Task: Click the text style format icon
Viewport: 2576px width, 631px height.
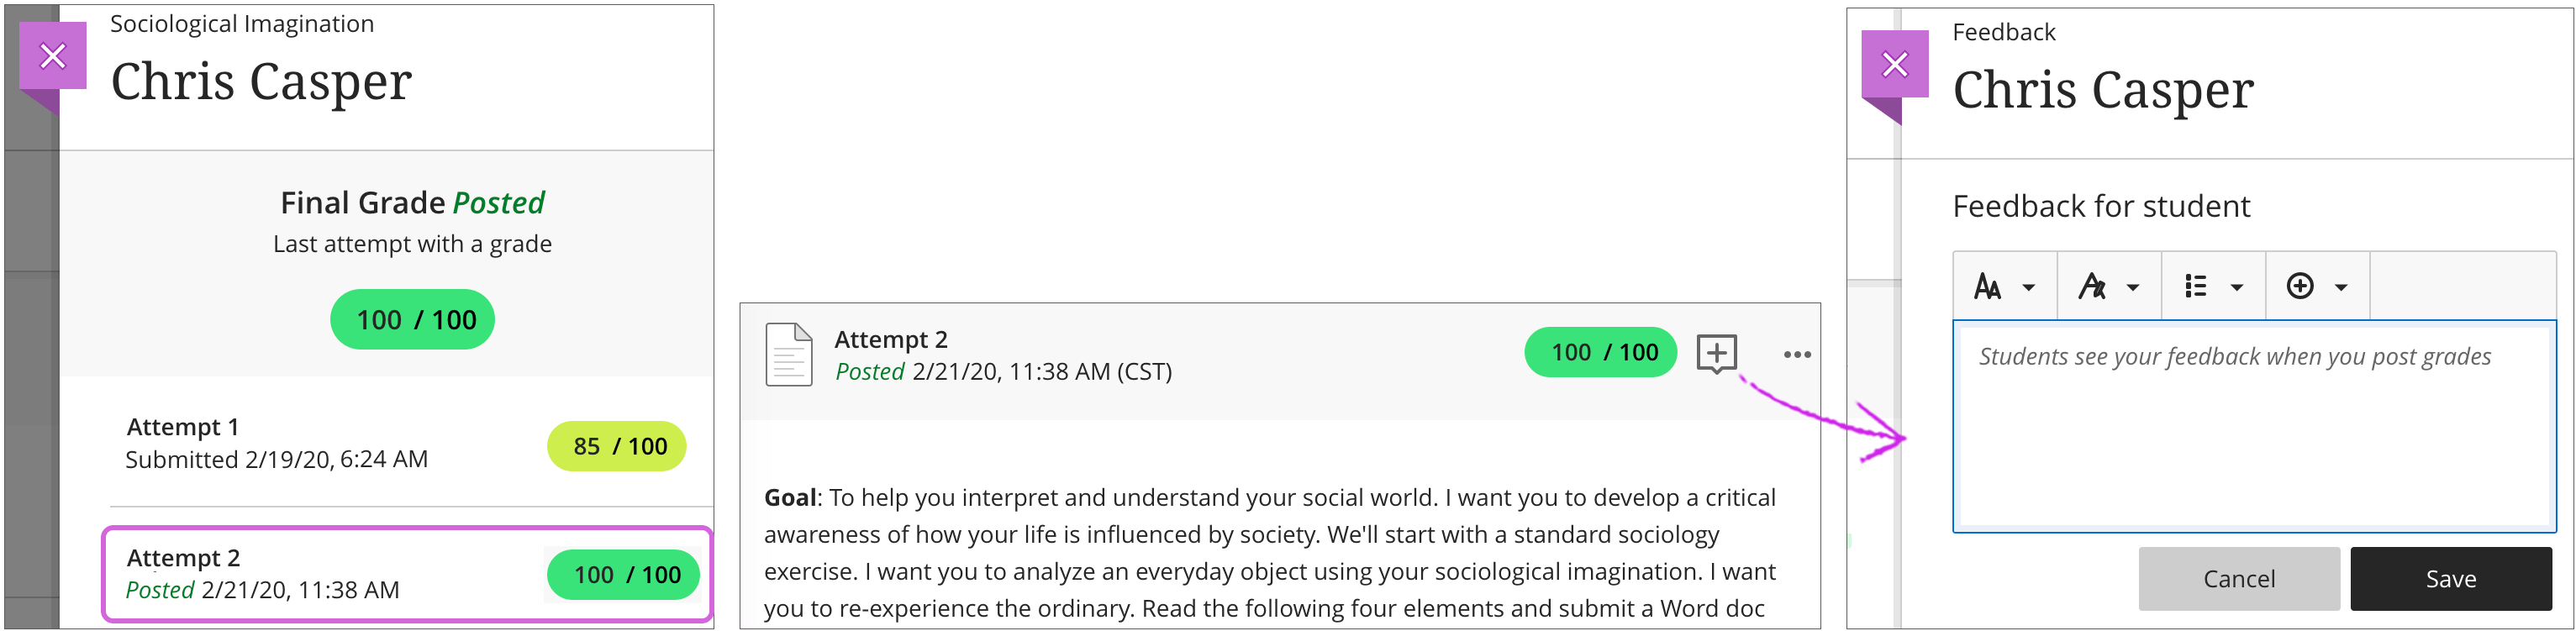Action: click(2091, 288)
